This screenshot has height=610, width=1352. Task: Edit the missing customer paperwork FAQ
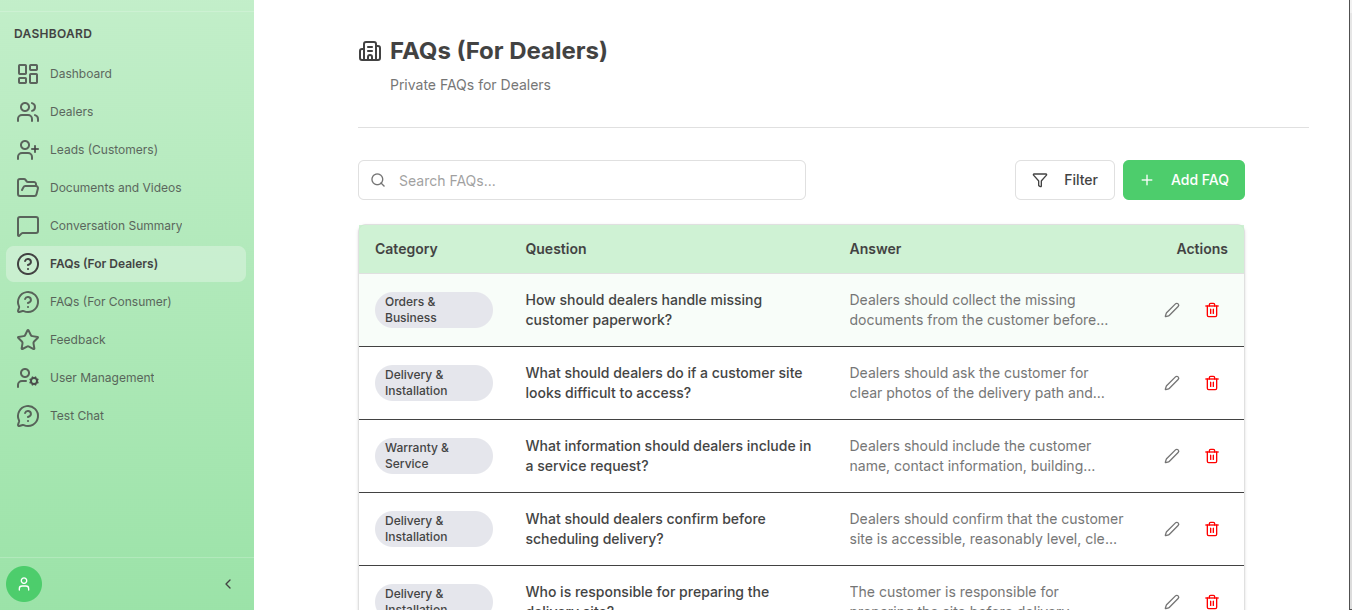[1172, 310]
